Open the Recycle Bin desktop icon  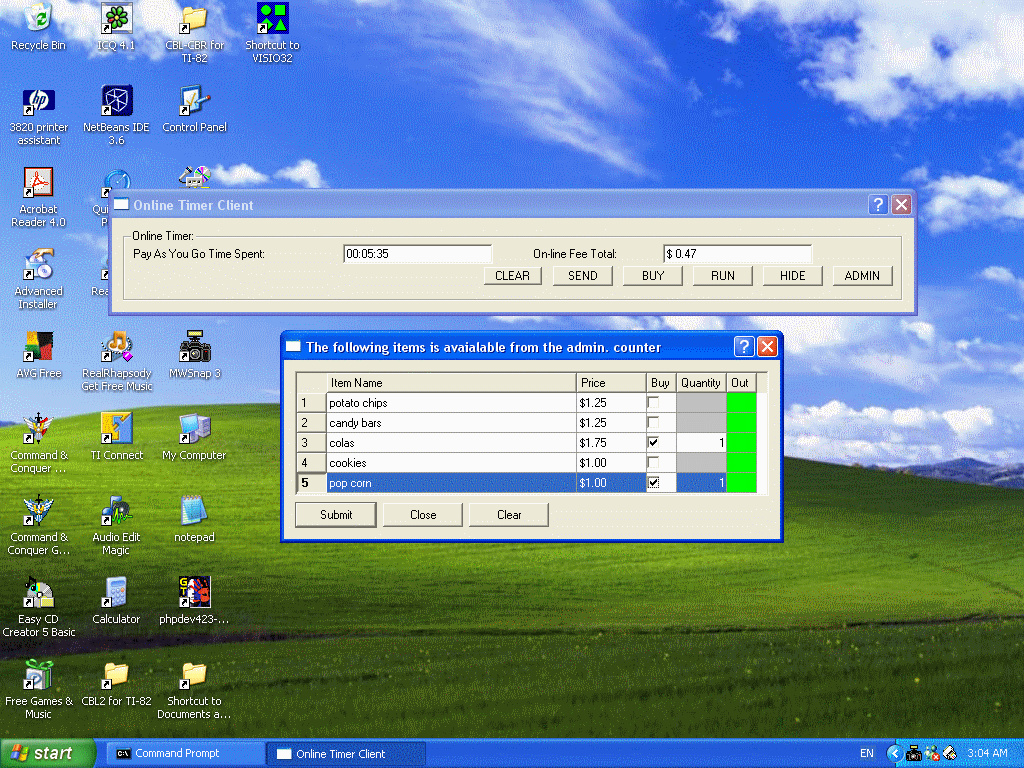(x=38, y=18)
